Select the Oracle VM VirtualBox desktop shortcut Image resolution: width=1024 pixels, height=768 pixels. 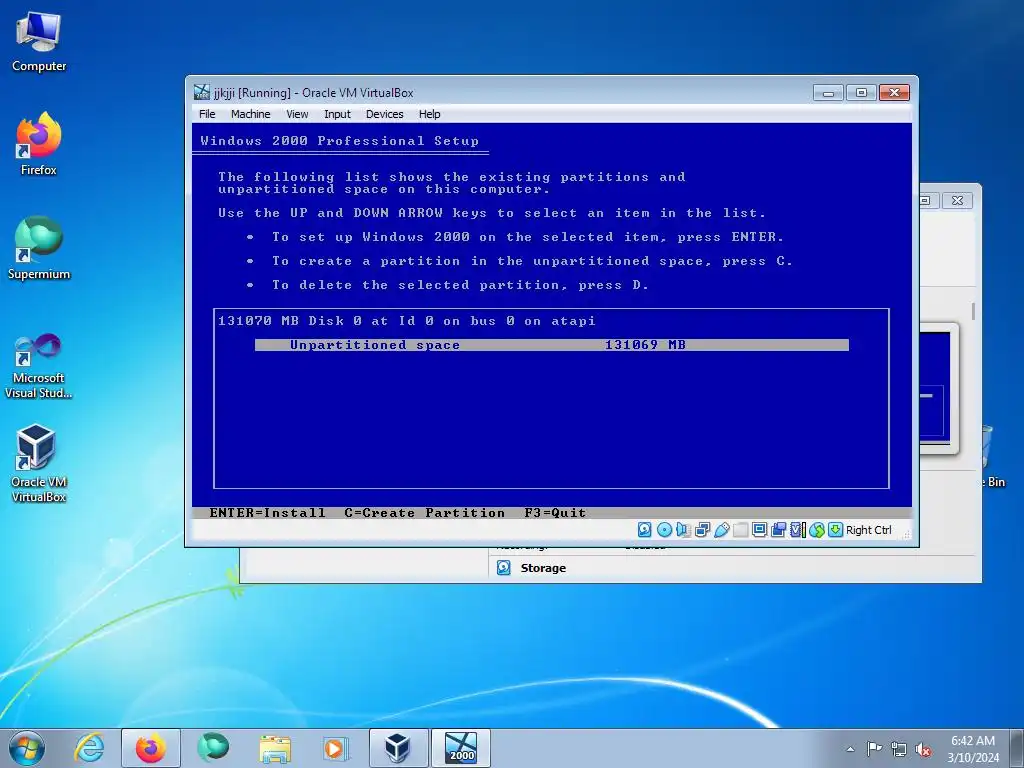click(x=39, y=463)
